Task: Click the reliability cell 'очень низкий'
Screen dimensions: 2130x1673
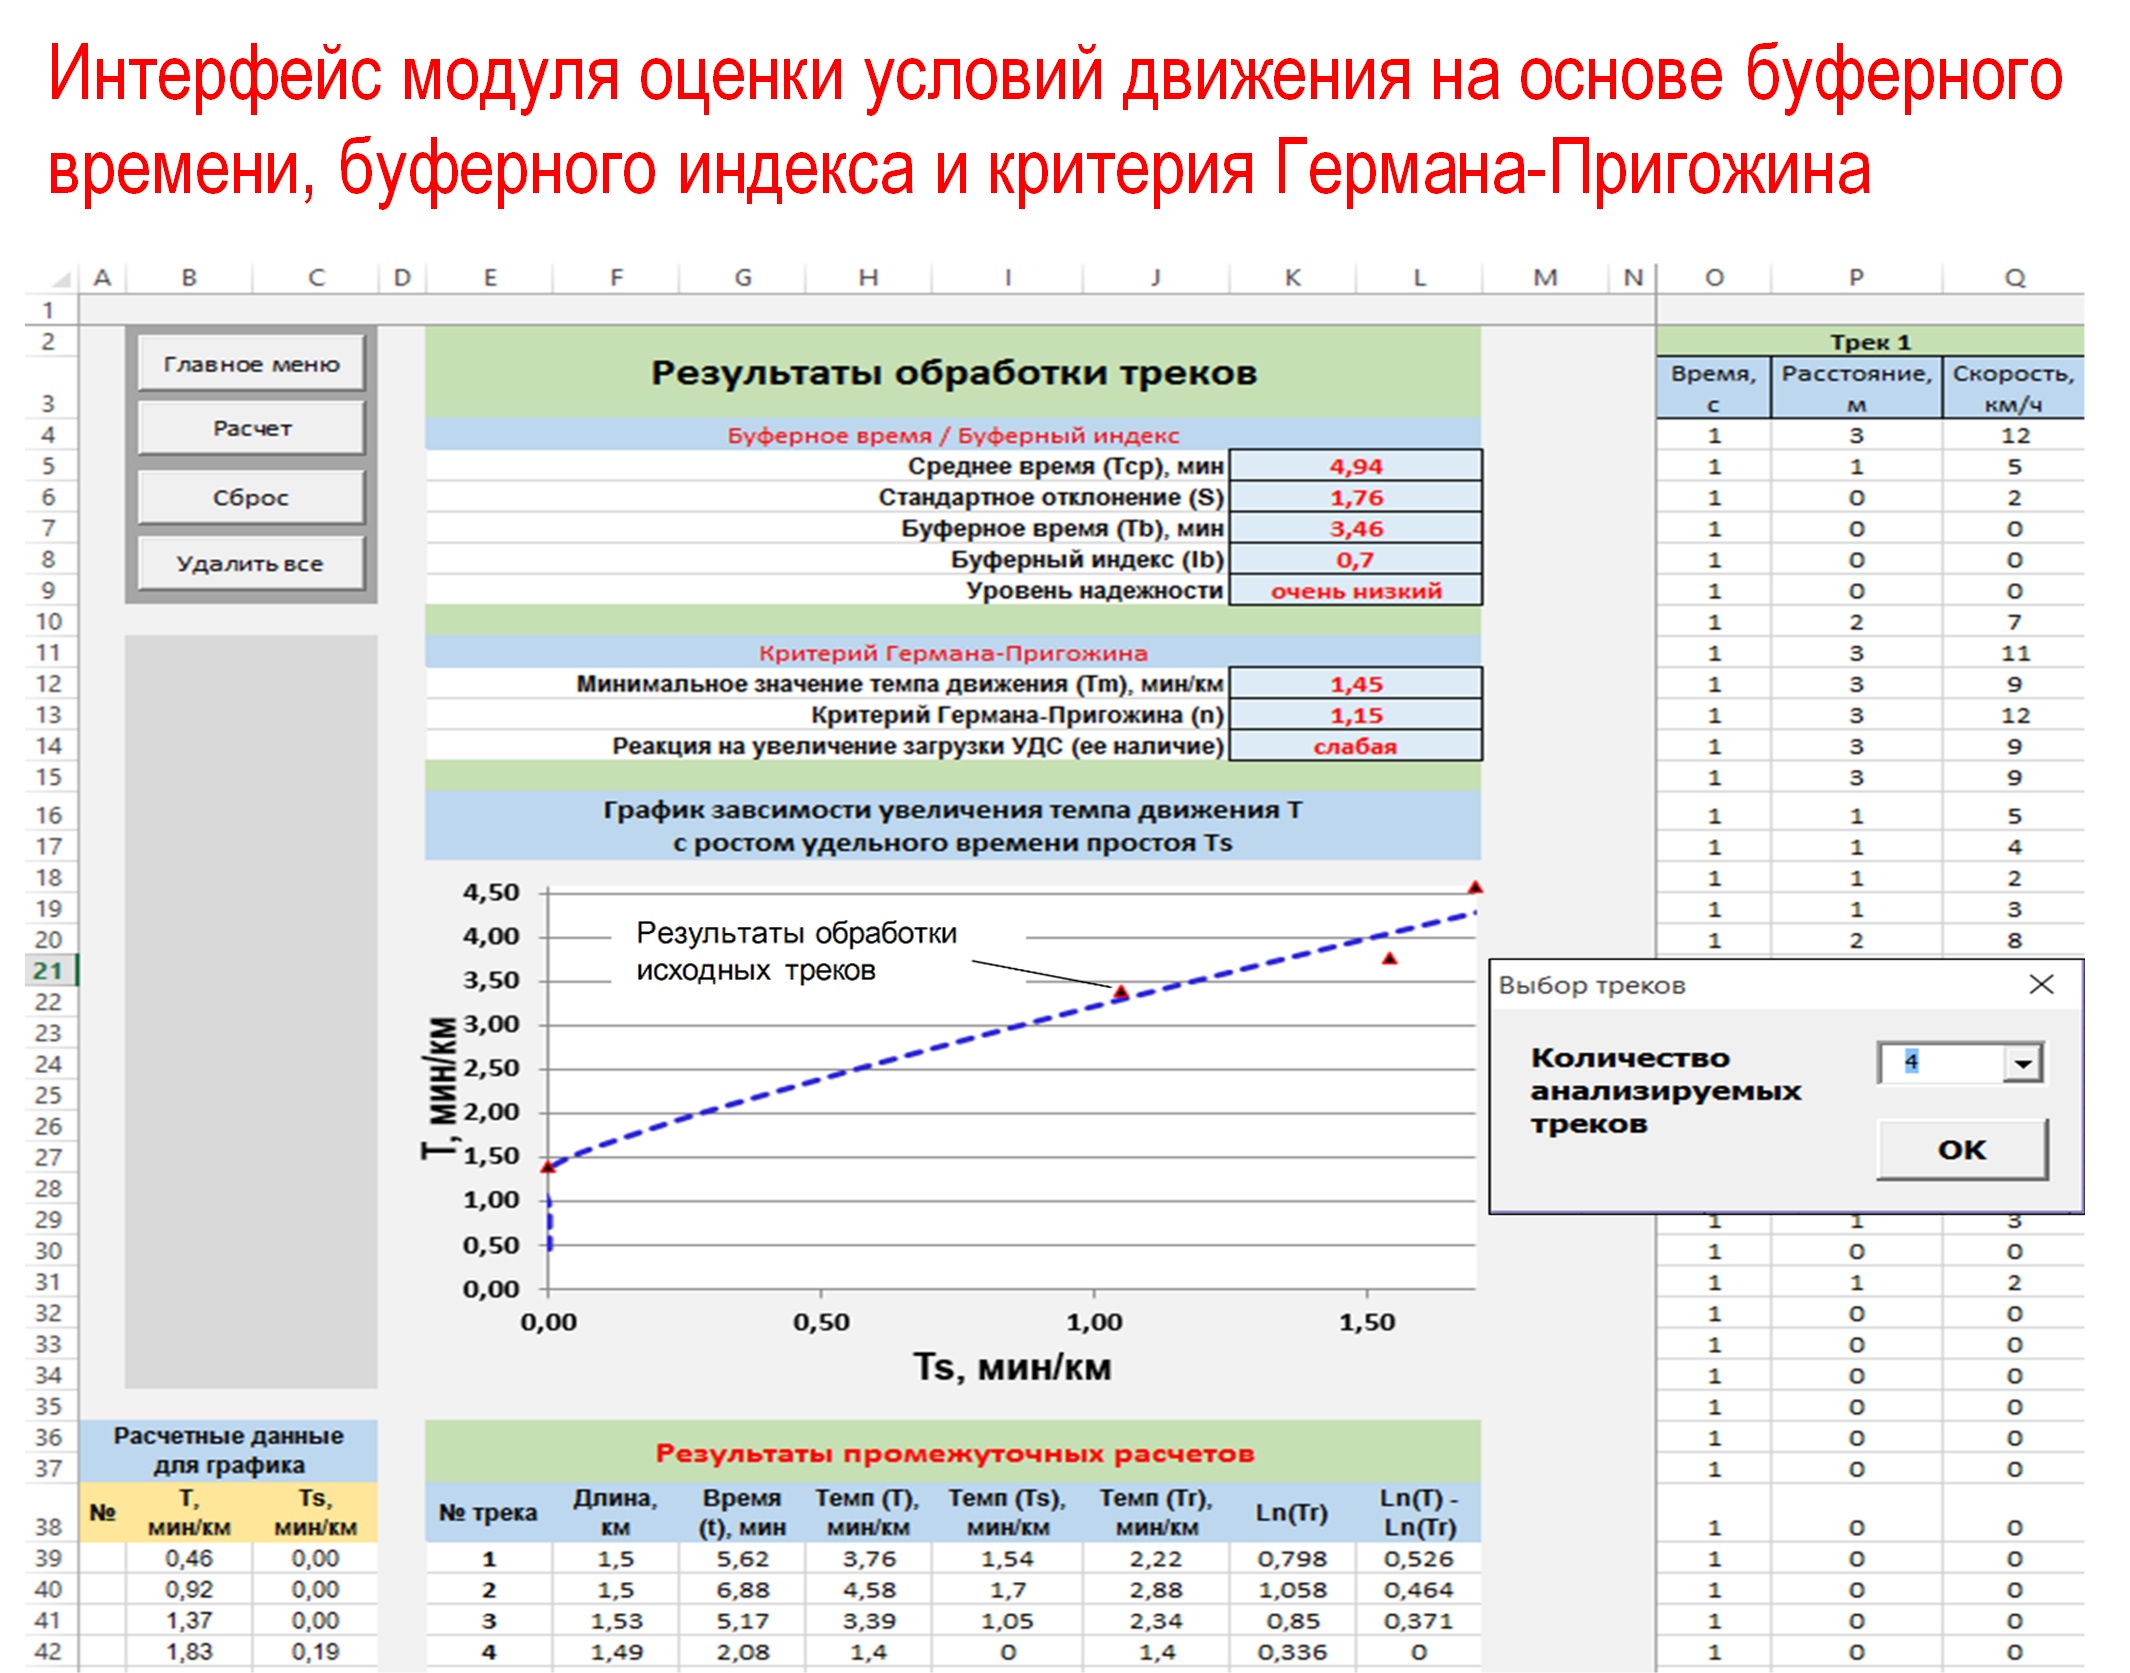Action: pos(1355,590)
